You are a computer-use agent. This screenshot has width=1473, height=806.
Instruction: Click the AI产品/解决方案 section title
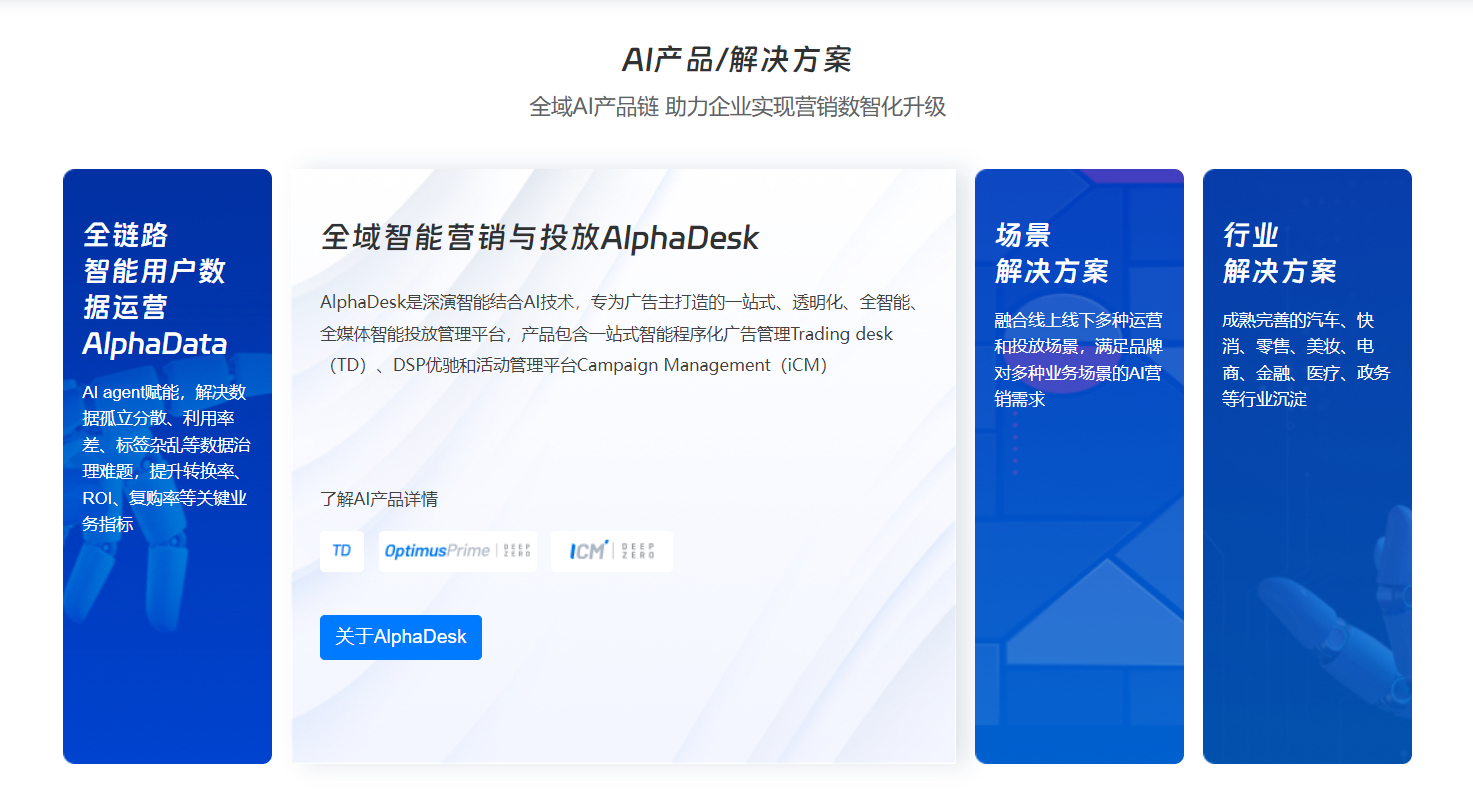pyautogui.click(x=736, y=60)
